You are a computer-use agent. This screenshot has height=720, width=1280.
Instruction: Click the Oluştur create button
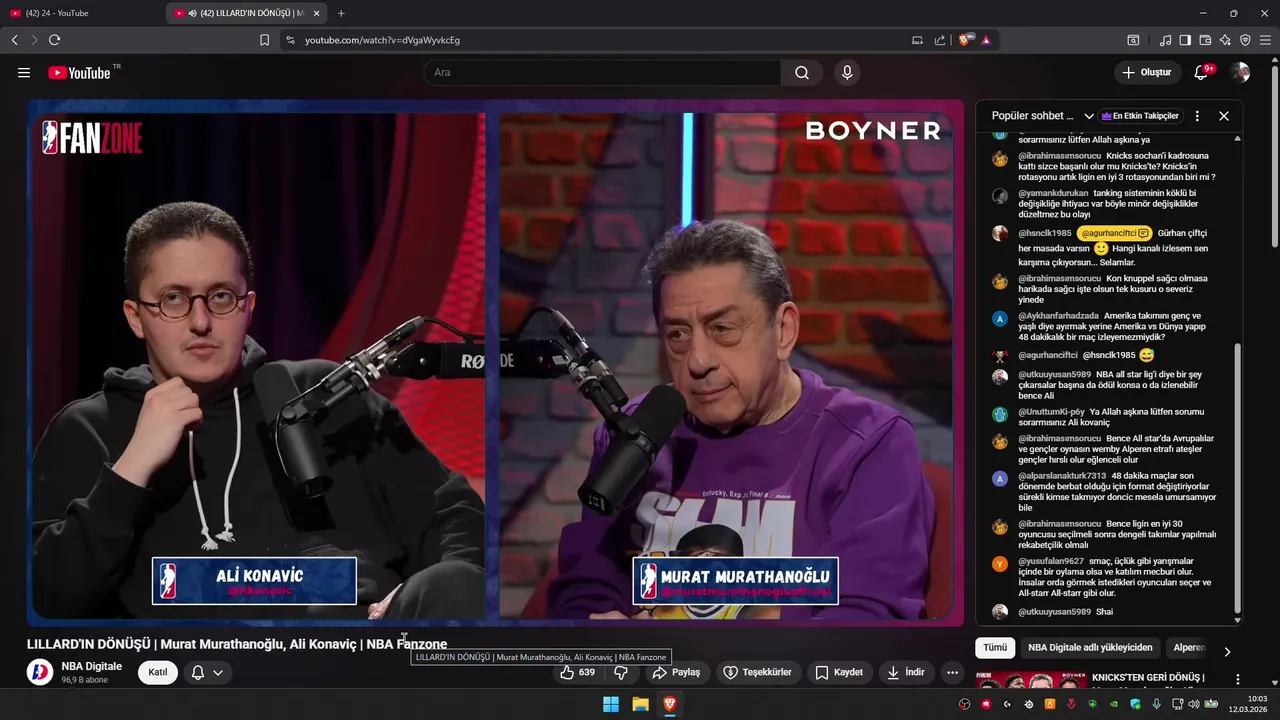tap(1147, 73)
